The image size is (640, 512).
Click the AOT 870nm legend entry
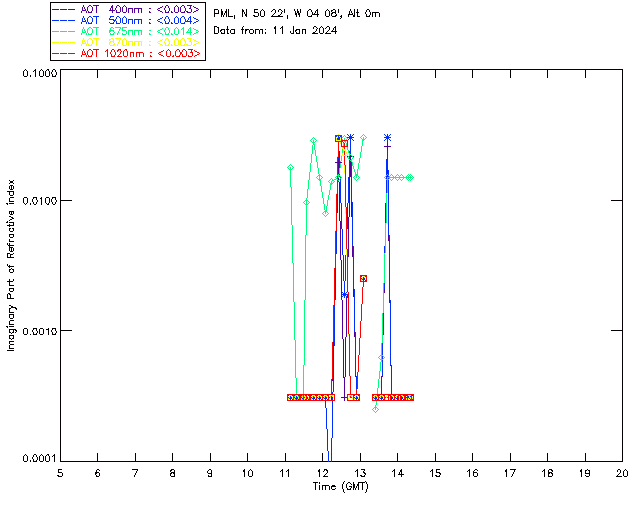click(x=127, y=42)
